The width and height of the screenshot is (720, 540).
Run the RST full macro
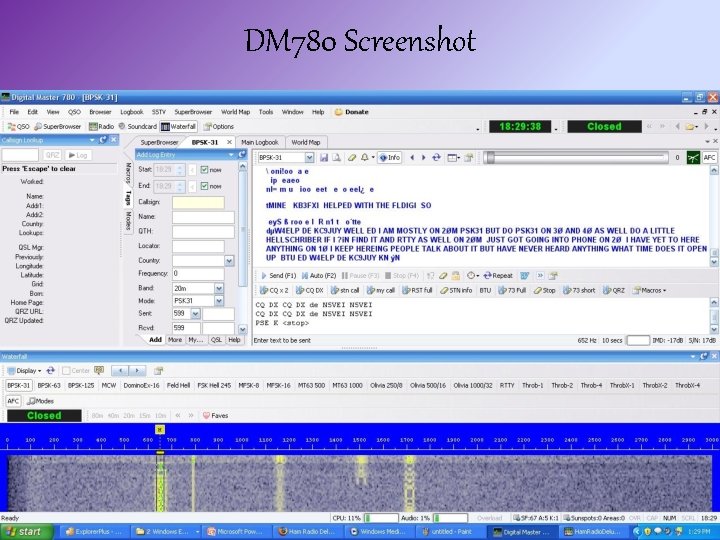pyautogui.click(x=417, y=290)
